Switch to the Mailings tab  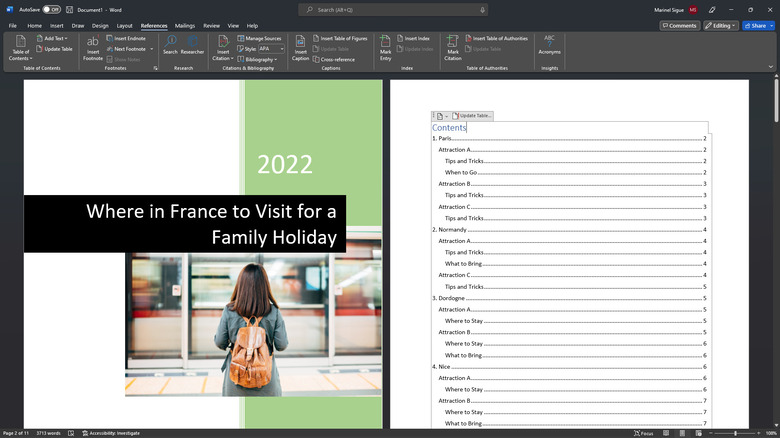[x=185, y=25]
